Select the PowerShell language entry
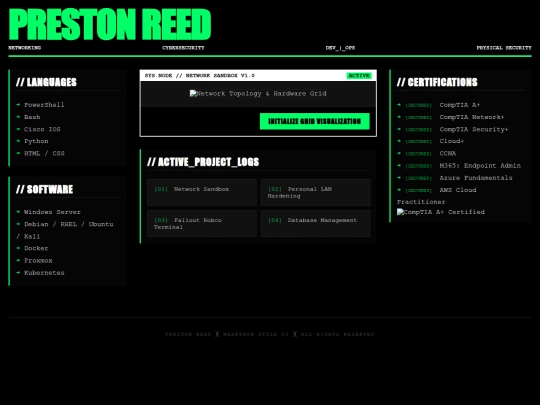This screenshot has width=540, height=405. point(44,105)
